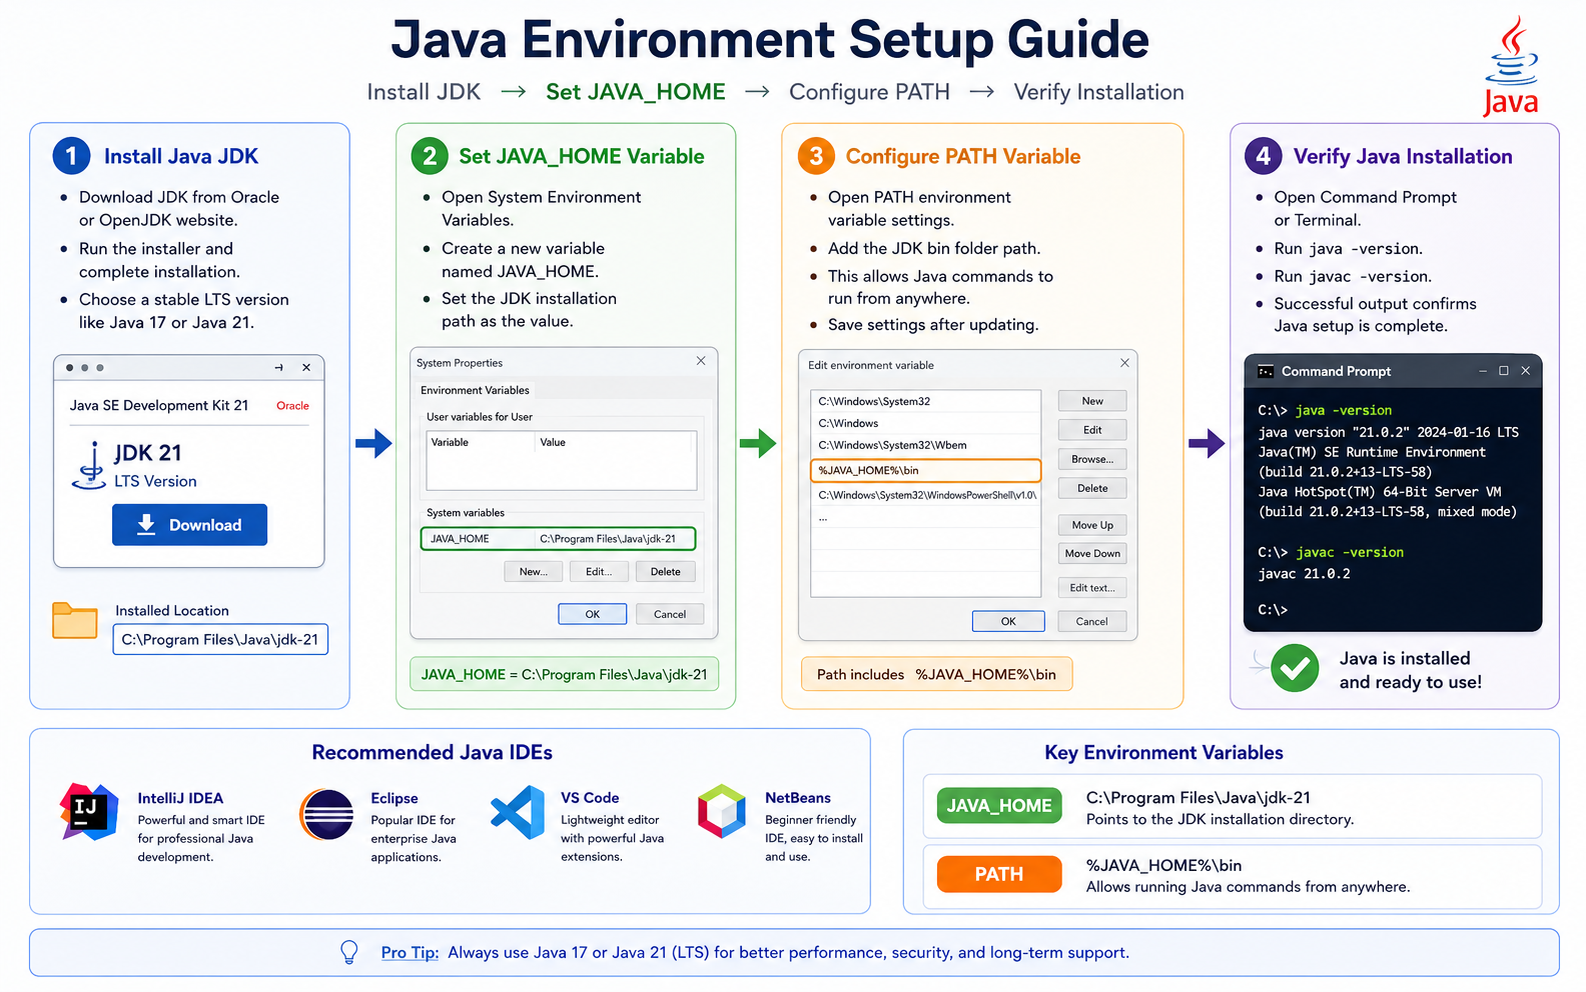
Task: Click the Verify Installation breadcrumb step
Action: coord(1099,92)
